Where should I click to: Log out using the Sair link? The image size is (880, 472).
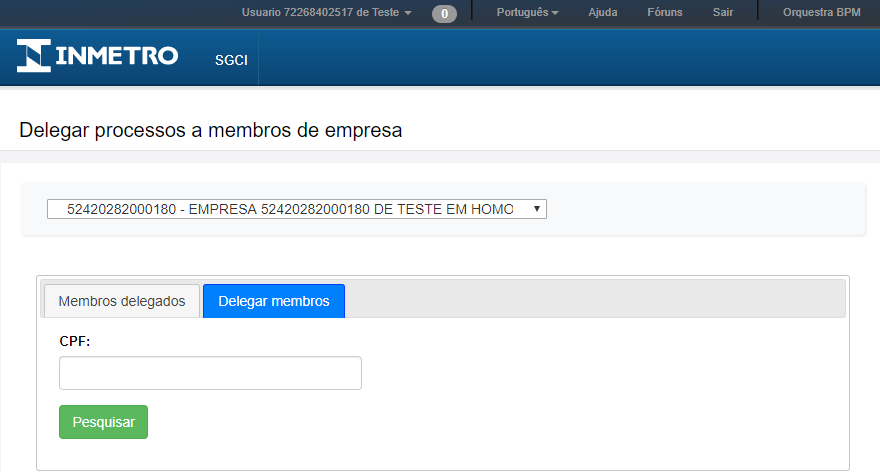coord(723,13)
